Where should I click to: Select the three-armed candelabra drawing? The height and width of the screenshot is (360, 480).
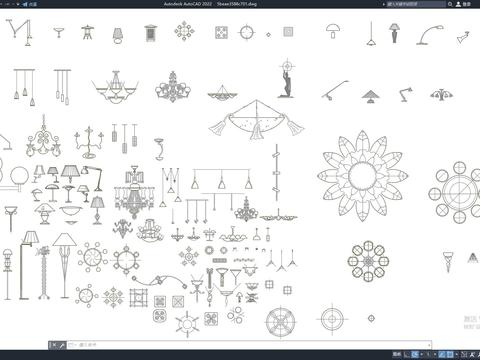click(x=89, y=143)
